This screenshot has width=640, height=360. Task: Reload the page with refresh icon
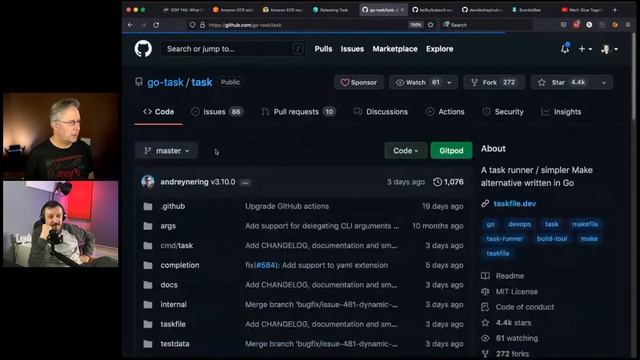[156, 25]
